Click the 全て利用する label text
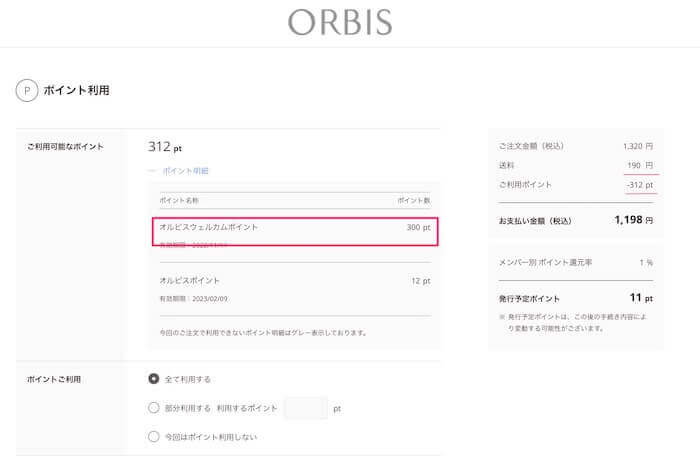Image resolution: width=700 pixels, height=460 pixels. (188, 379)
